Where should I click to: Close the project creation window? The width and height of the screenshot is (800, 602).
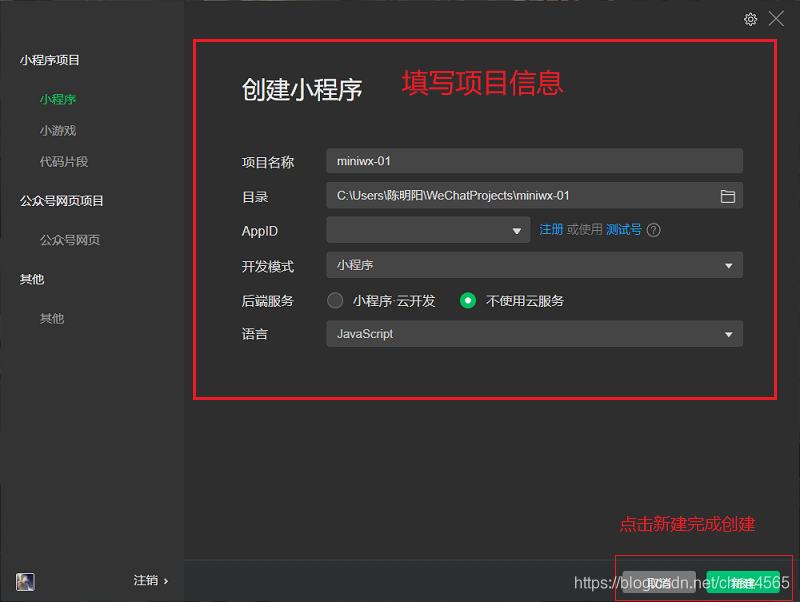[x=776, y=19]
